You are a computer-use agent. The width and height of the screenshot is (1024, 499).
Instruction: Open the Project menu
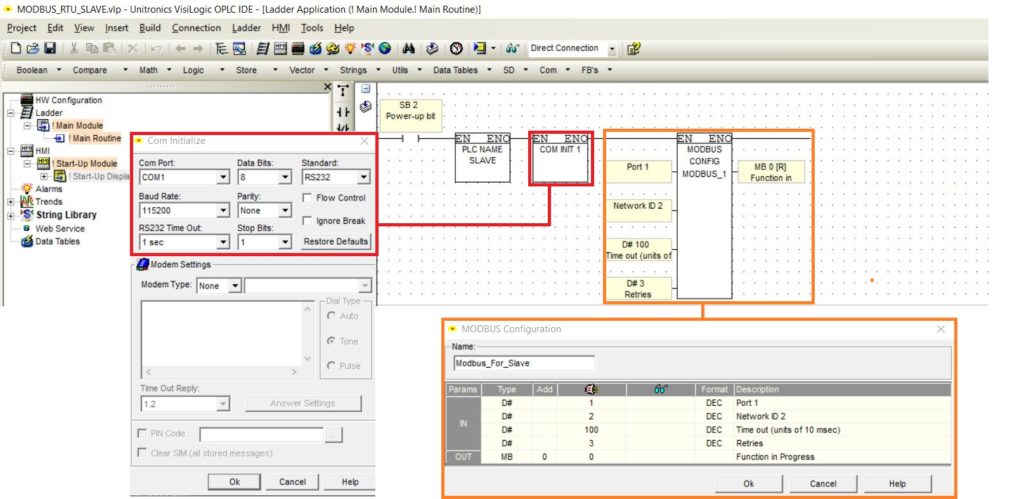tap(22, 28)
